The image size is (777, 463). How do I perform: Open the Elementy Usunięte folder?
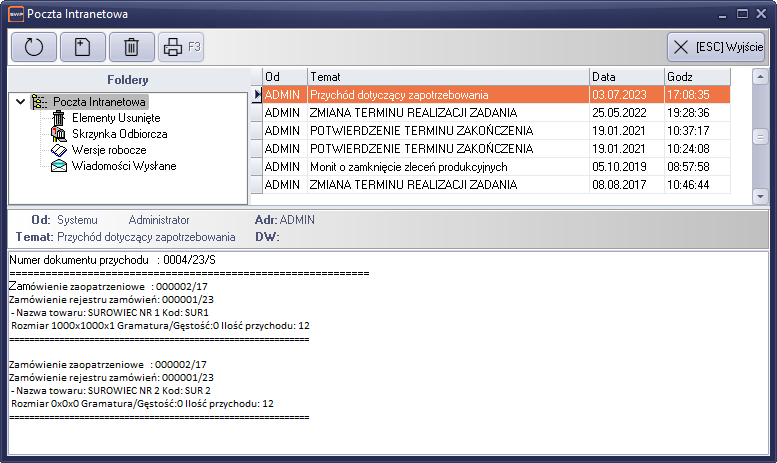(109, 117)
